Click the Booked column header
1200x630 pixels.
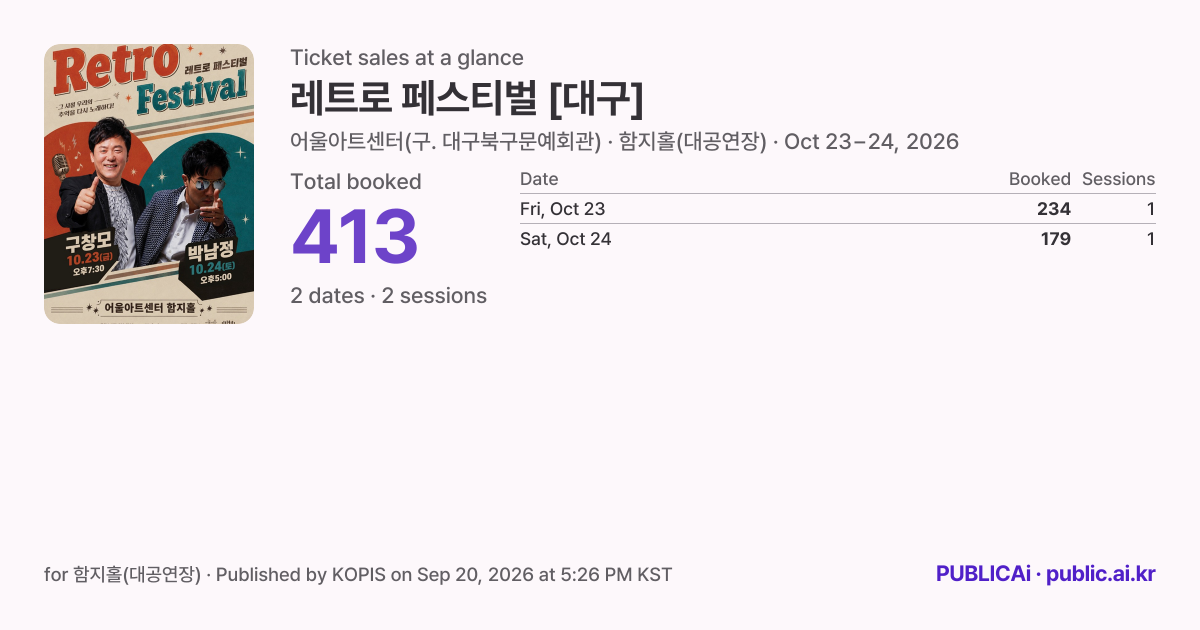pos(1039,179)
